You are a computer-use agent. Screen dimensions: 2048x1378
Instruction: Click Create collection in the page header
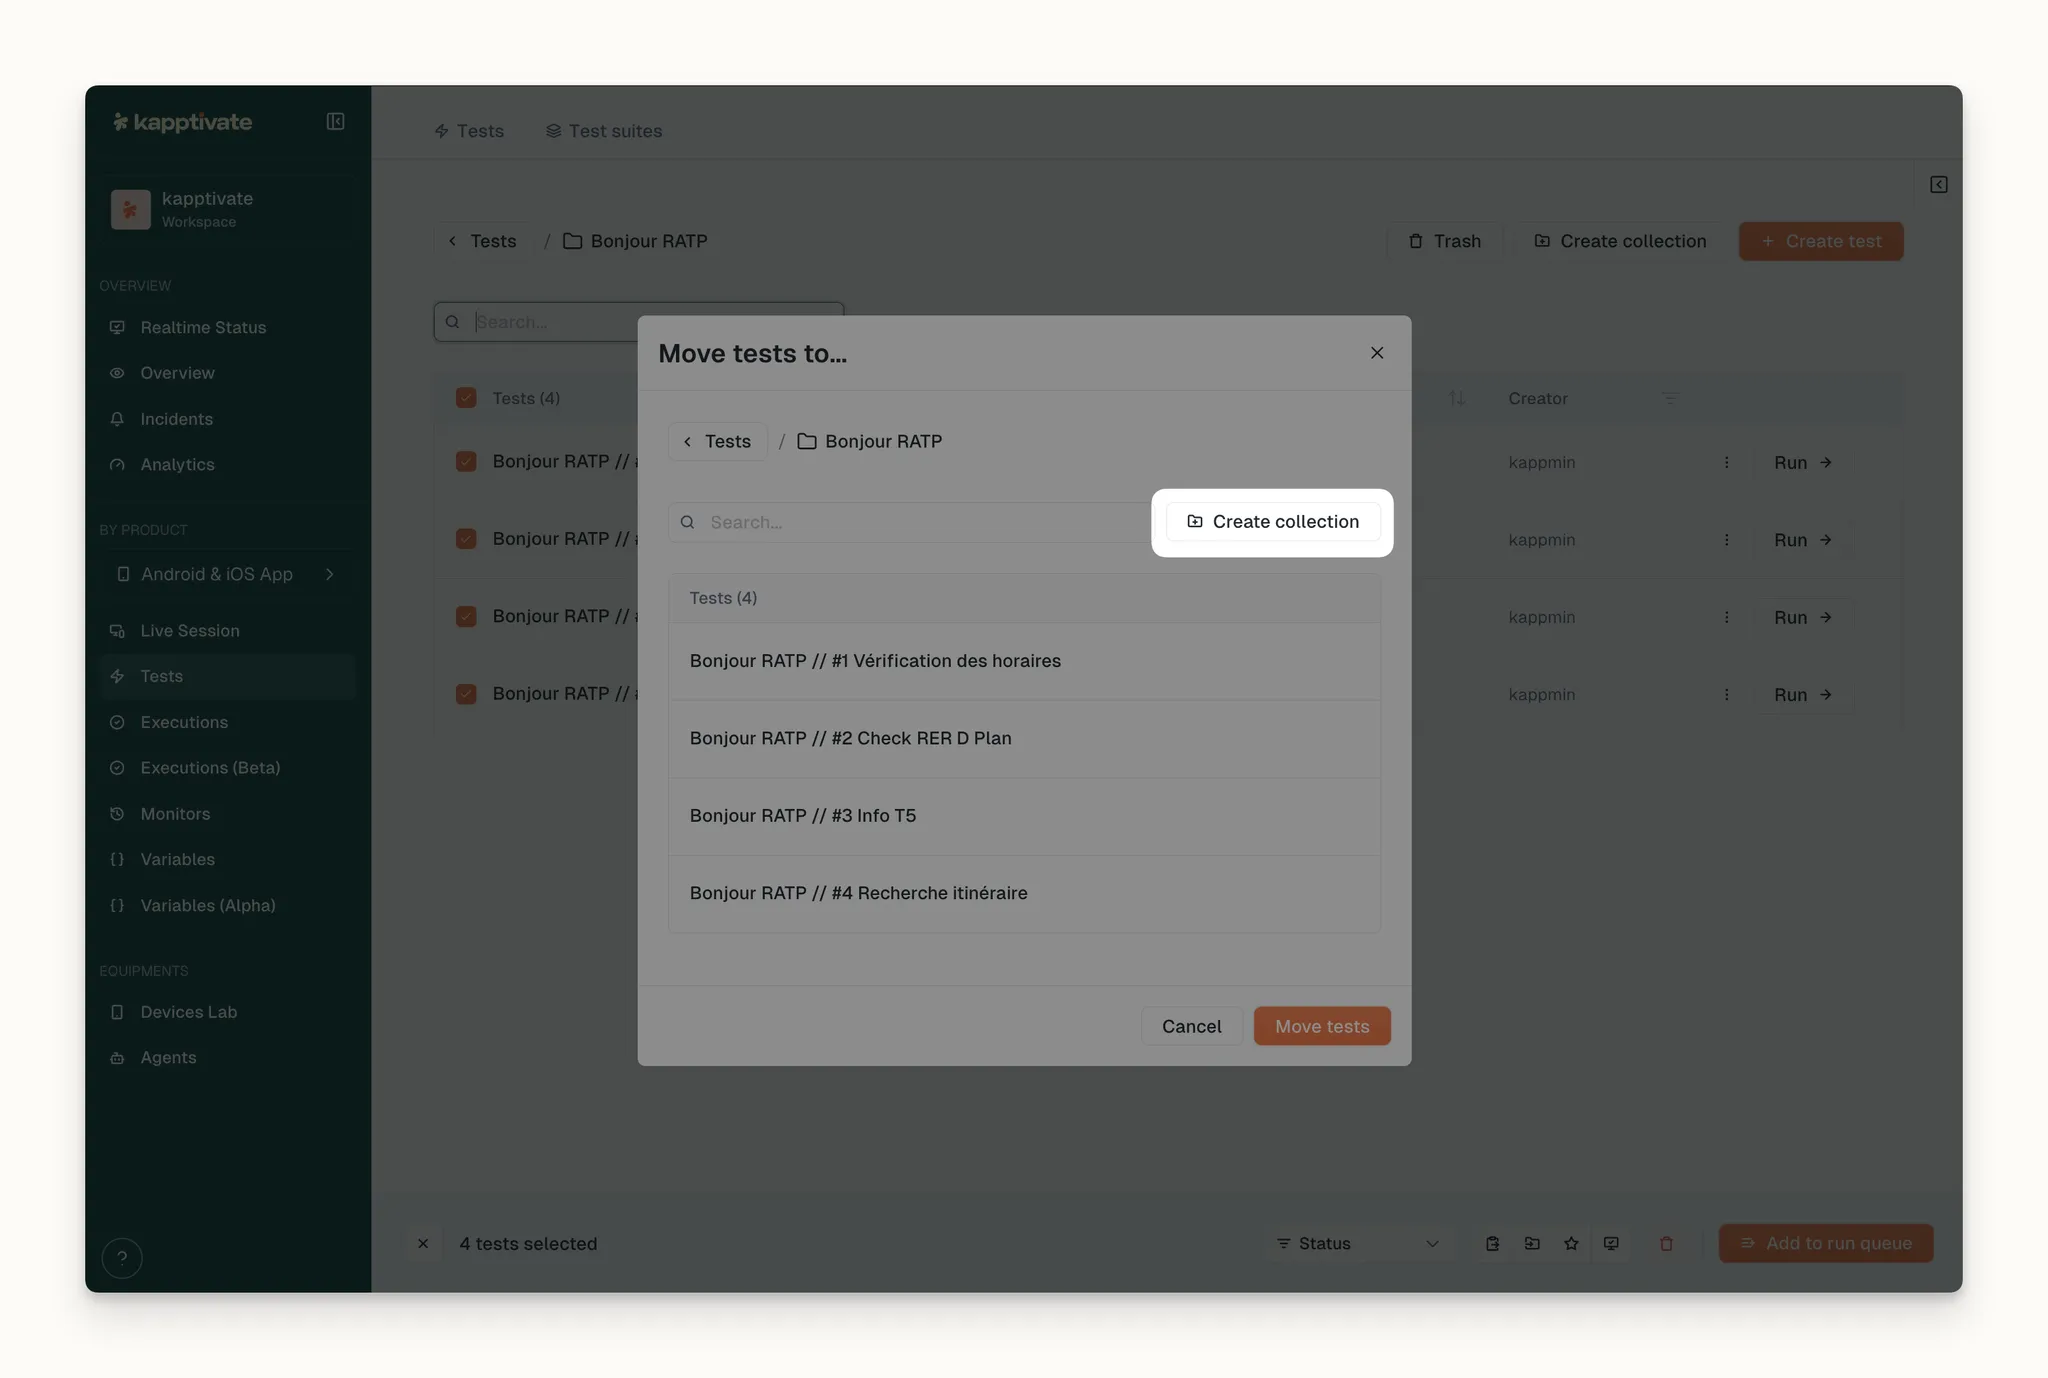click(1621, 241)
